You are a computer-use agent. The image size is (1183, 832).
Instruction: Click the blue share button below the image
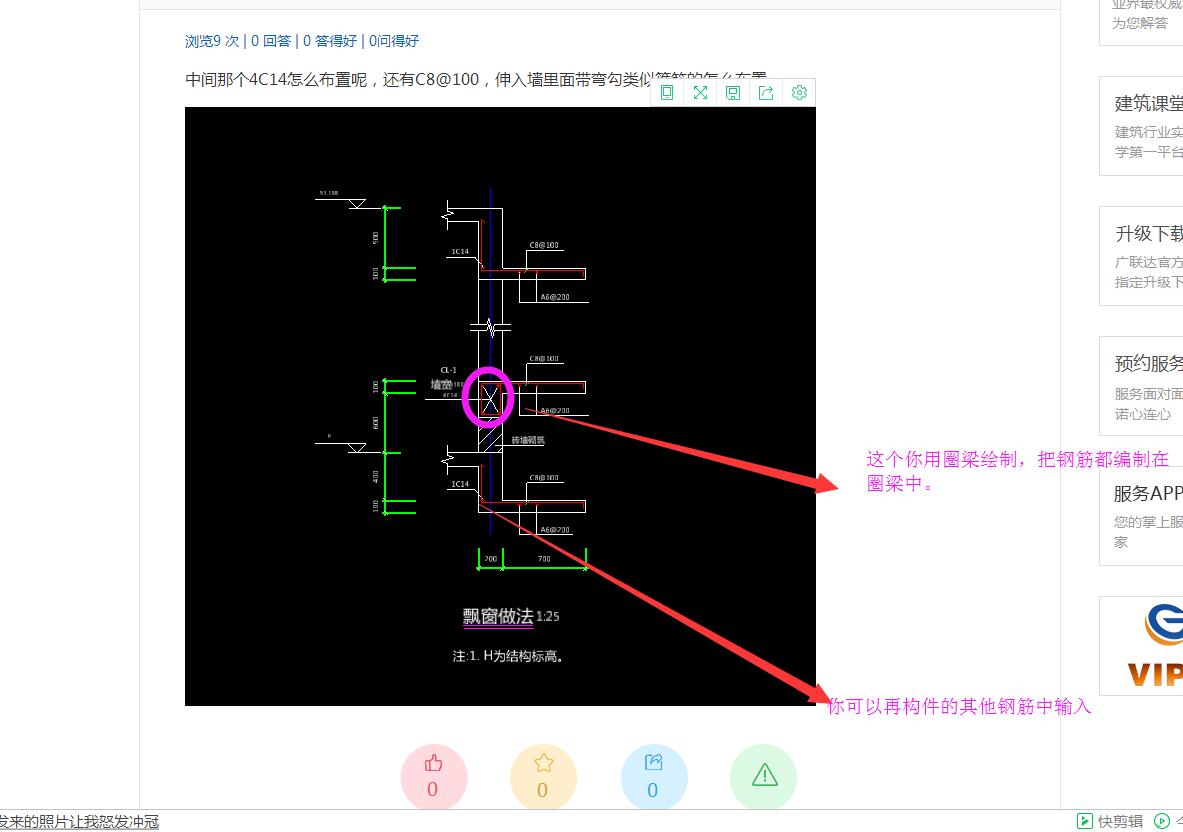coord(653,776)
